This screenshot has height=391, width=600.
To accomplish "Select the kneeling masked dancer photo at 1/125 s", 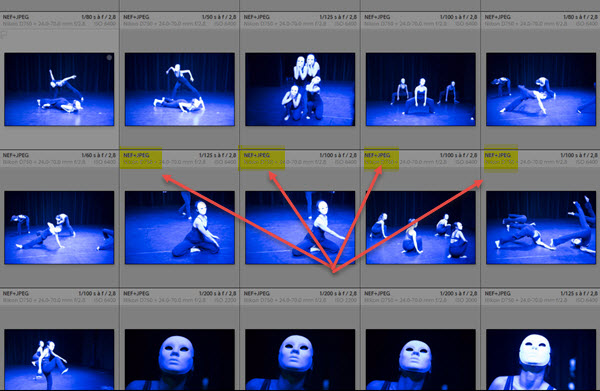I will pos(180,227).
